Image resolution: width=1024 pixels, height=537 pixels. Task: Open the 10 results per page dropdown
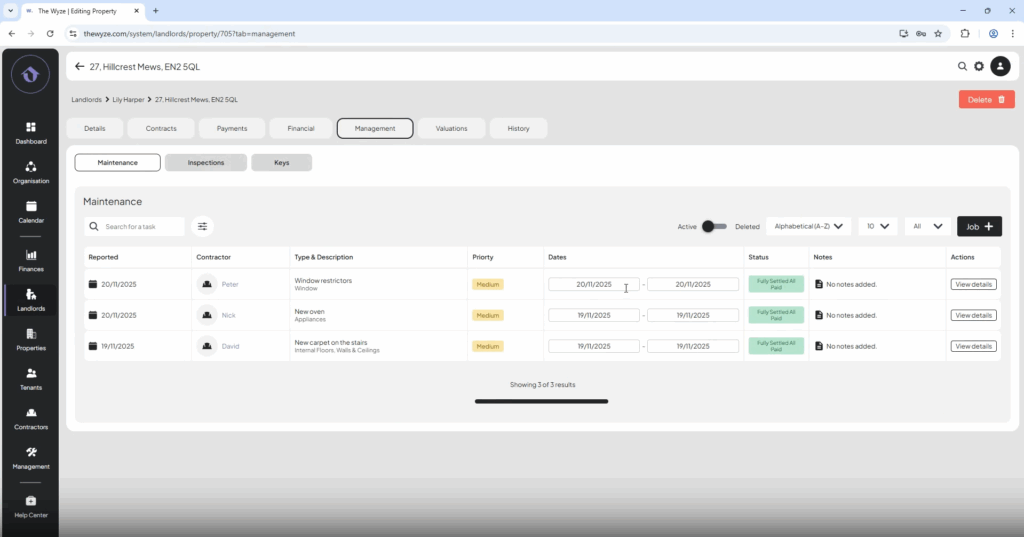[x=877, y=227]
